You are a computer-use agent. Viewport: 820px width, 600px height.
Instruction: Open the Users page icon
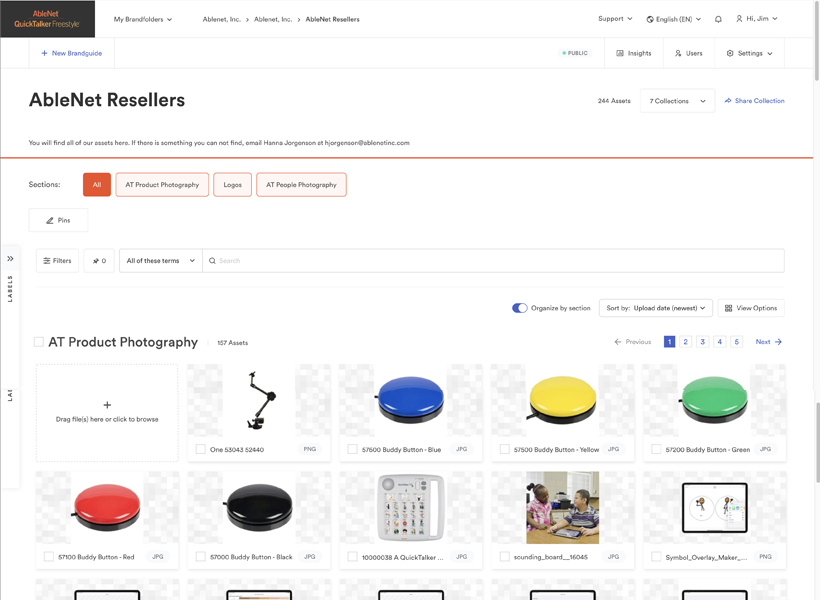pyautogui.click(x=678, y=53)
